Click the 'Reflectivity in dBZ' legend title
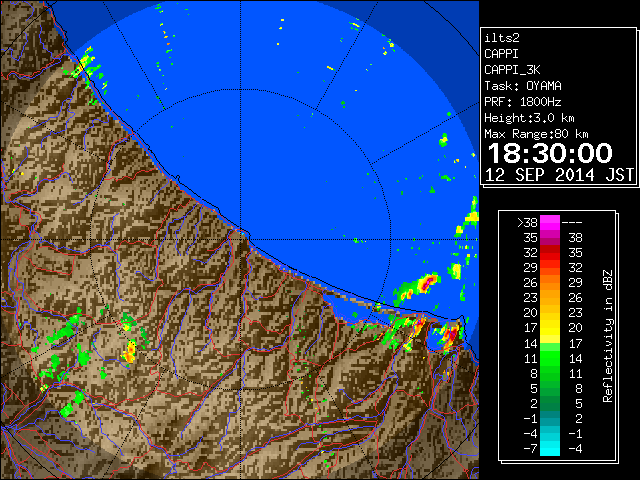Image resolution: width=640 pixels, height=480 pixels. [608, 336]
